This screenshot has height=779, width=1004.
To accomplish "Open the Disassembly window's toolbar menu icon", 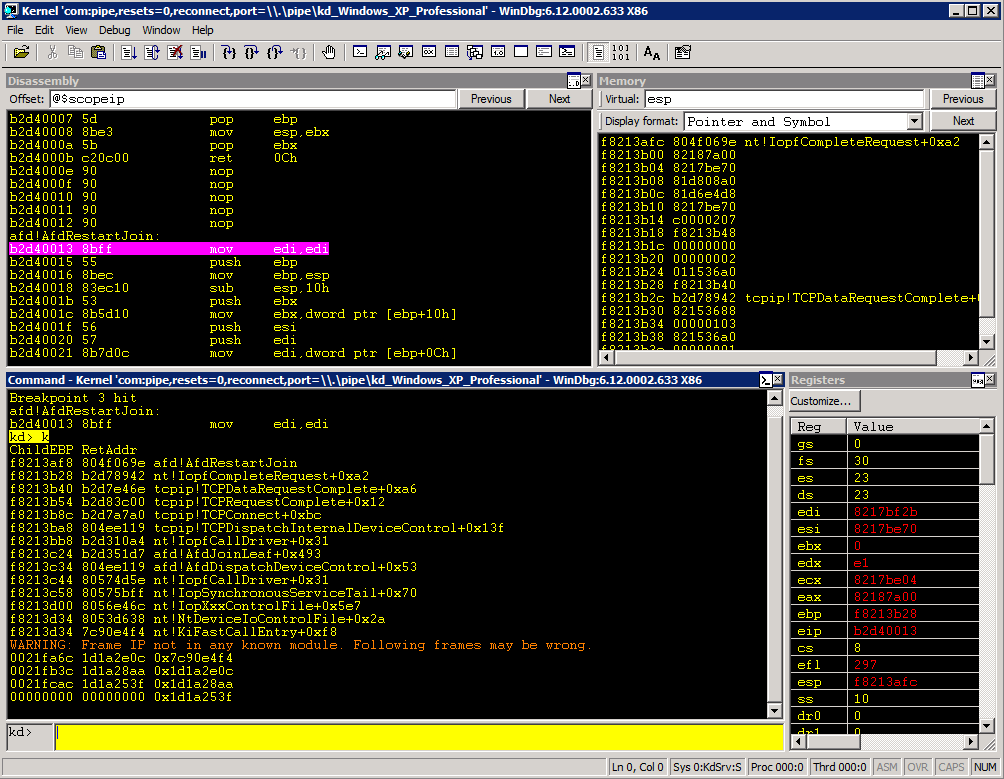I will click(x=574, y=81).
